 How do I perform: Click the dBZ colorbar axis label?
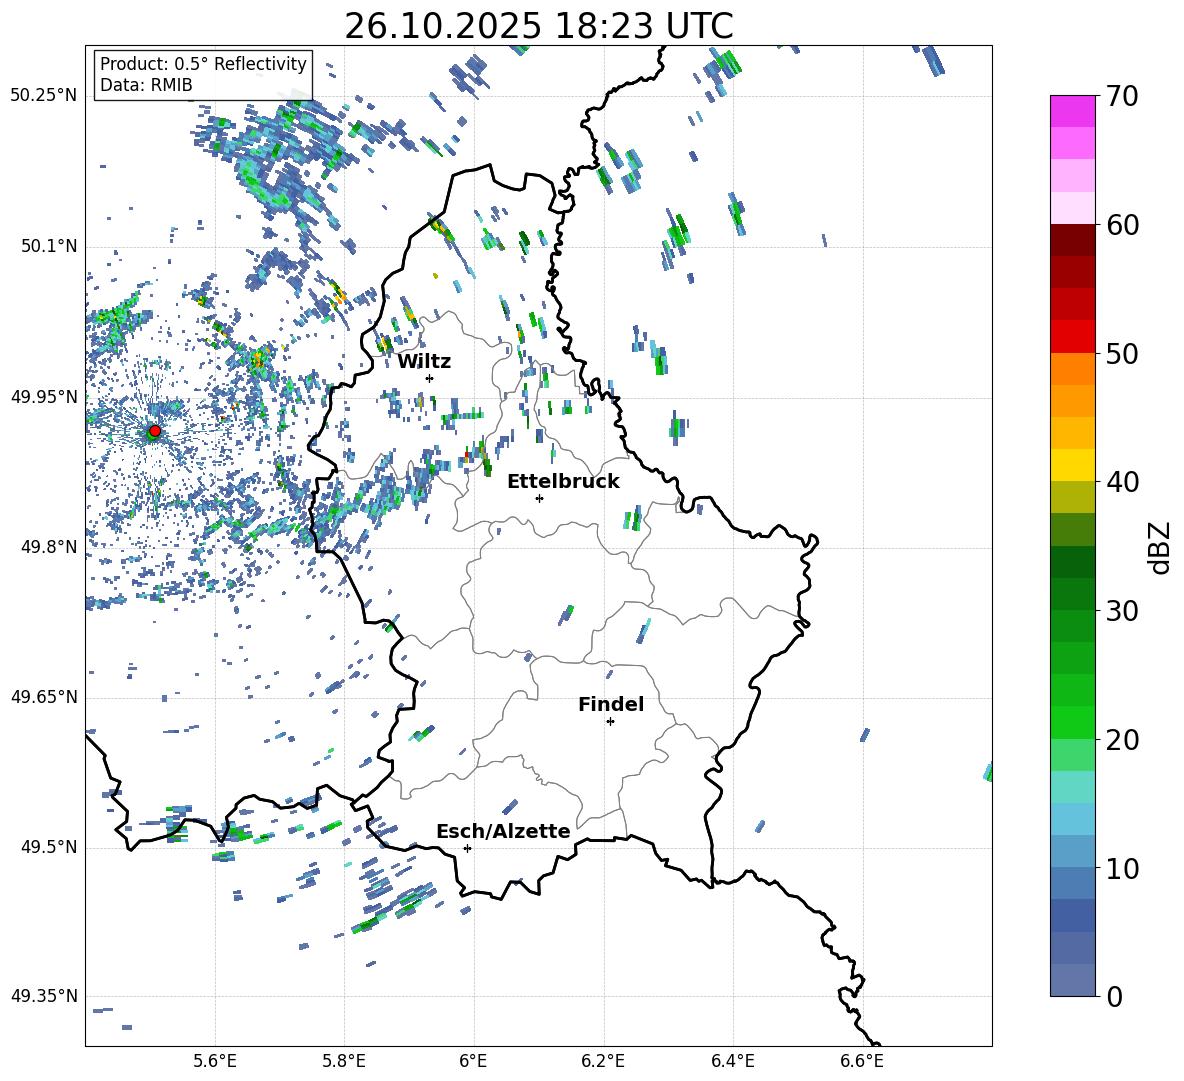click(x=1160, y=546)
